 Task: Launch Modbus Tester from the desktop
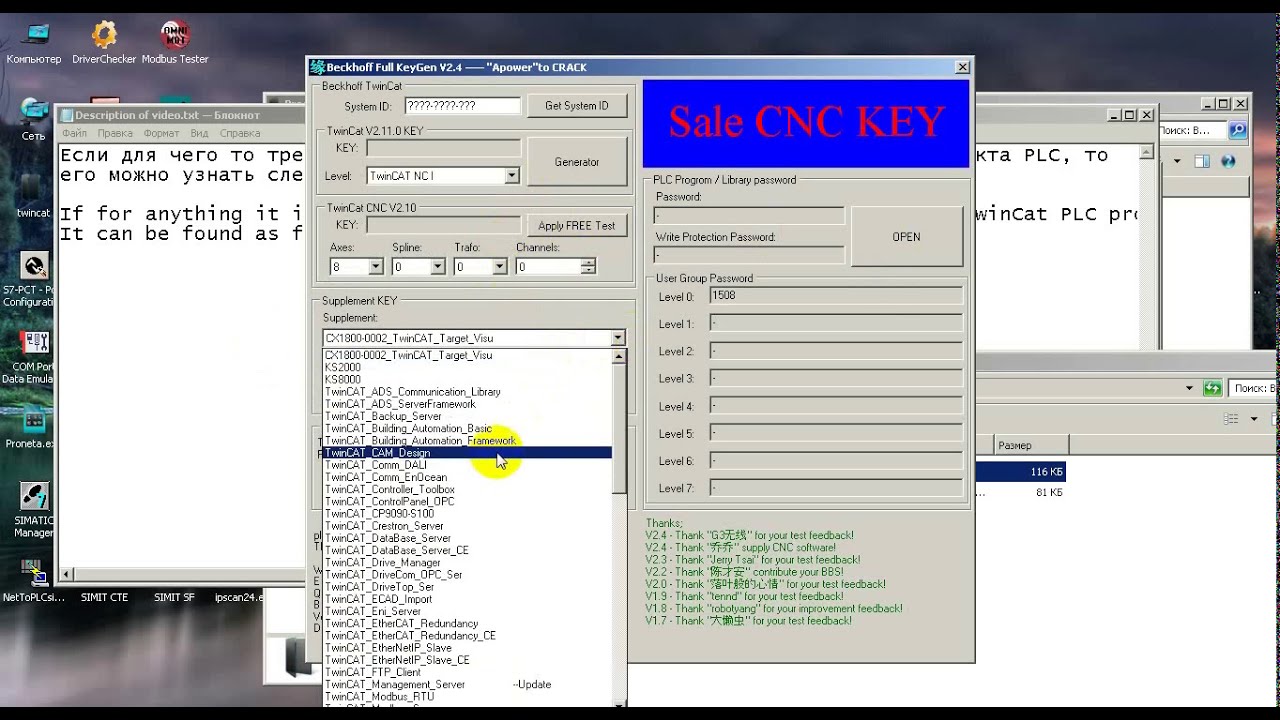pos(175,44)
